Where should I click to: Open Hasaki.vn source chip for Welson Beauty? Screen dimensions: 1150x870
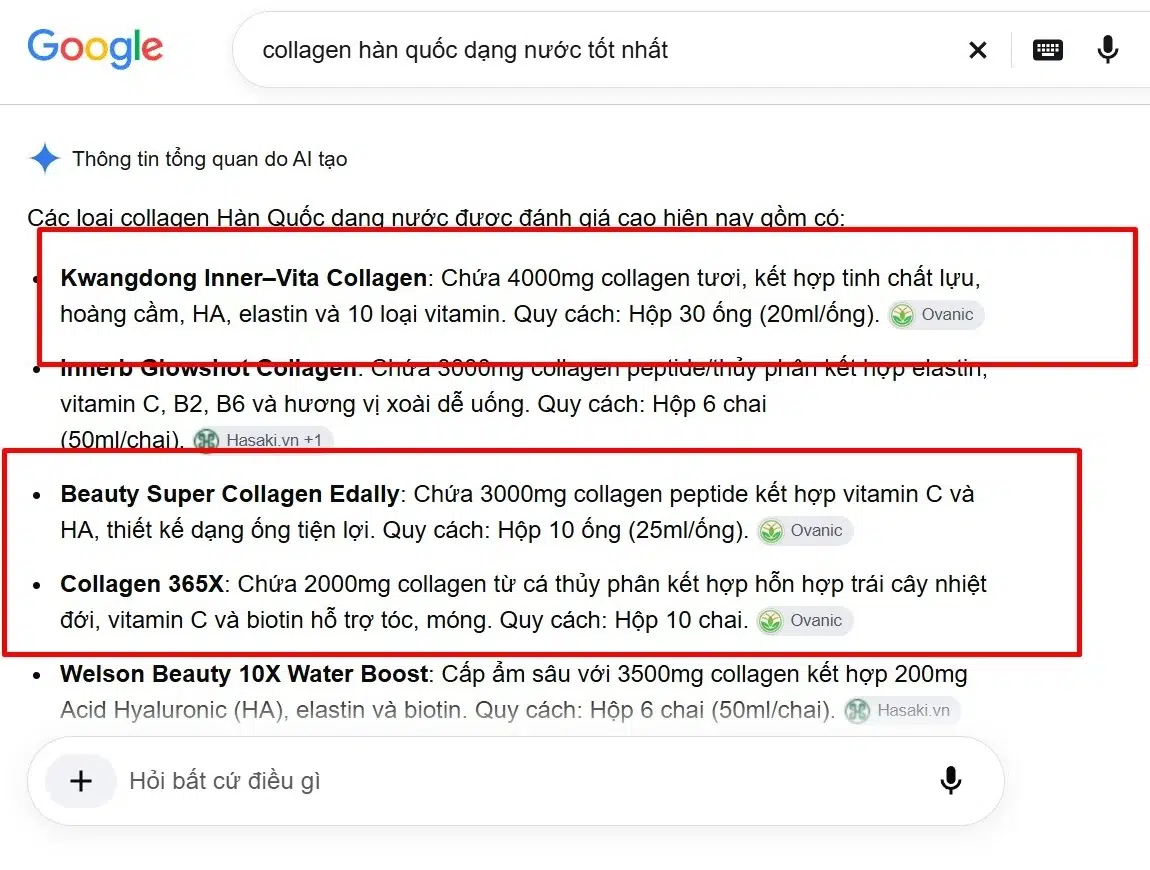[901, 711]
